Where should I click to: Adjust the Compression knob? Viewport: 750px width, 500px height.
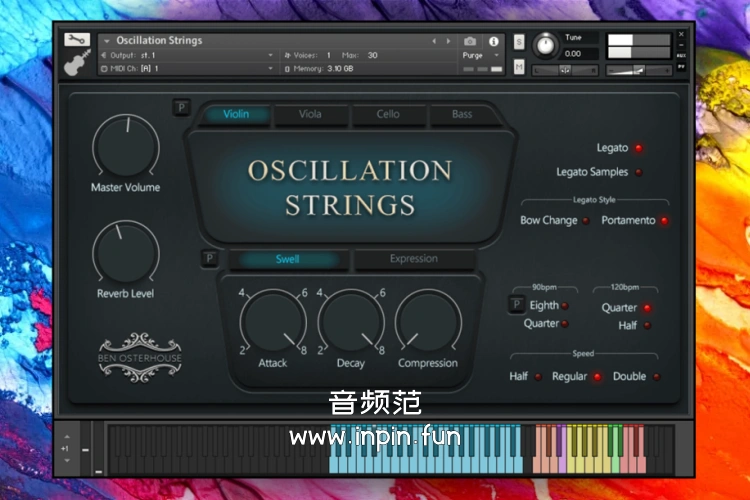click(x=428, y=322)
